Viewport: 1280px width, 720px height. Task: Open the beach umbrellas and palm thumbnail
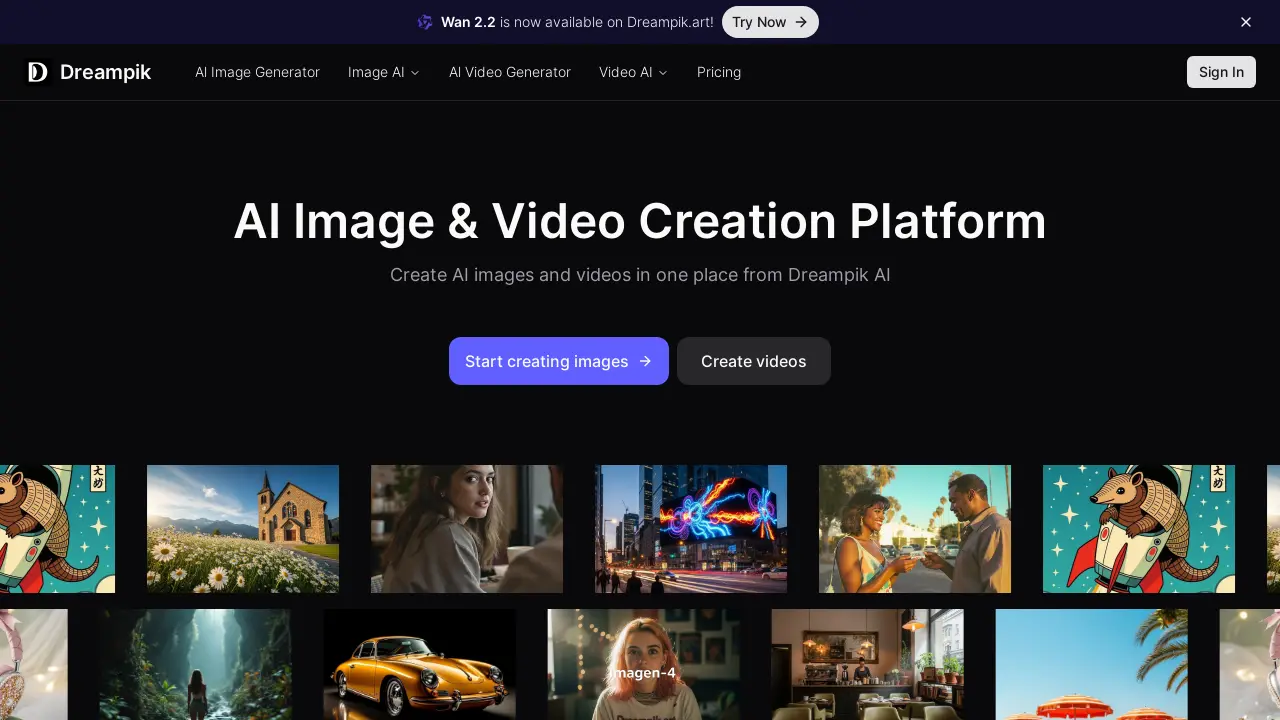pyautogui.click(x=1091, y=665)
